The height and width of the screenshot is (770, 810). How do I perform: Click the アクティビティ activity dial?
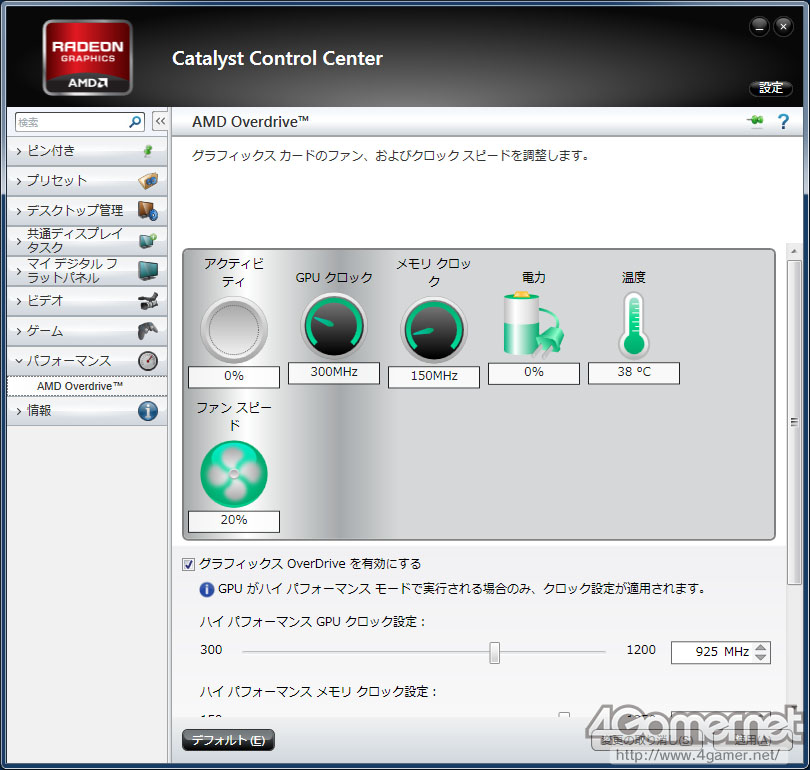pyautogui.click(x=234, y=329)
